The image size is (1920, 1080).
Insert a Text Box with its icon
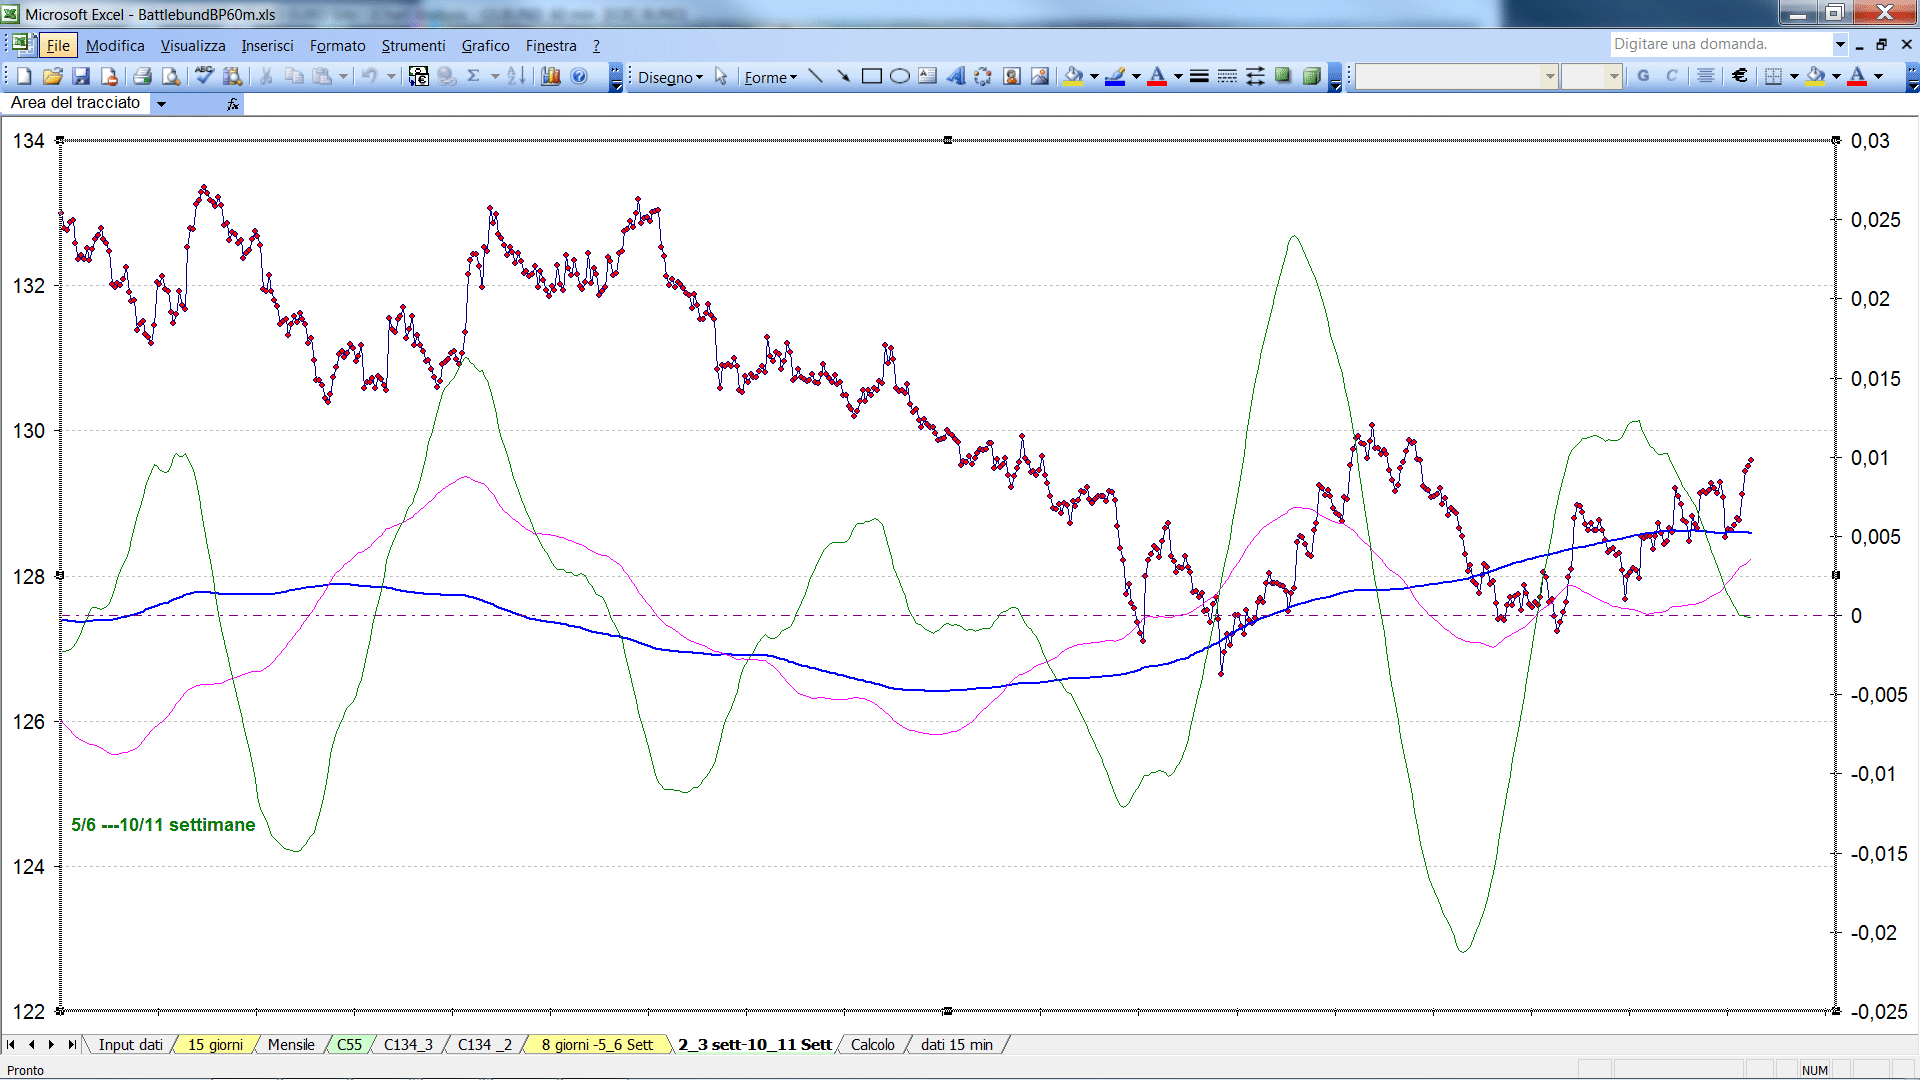(927, 76)
